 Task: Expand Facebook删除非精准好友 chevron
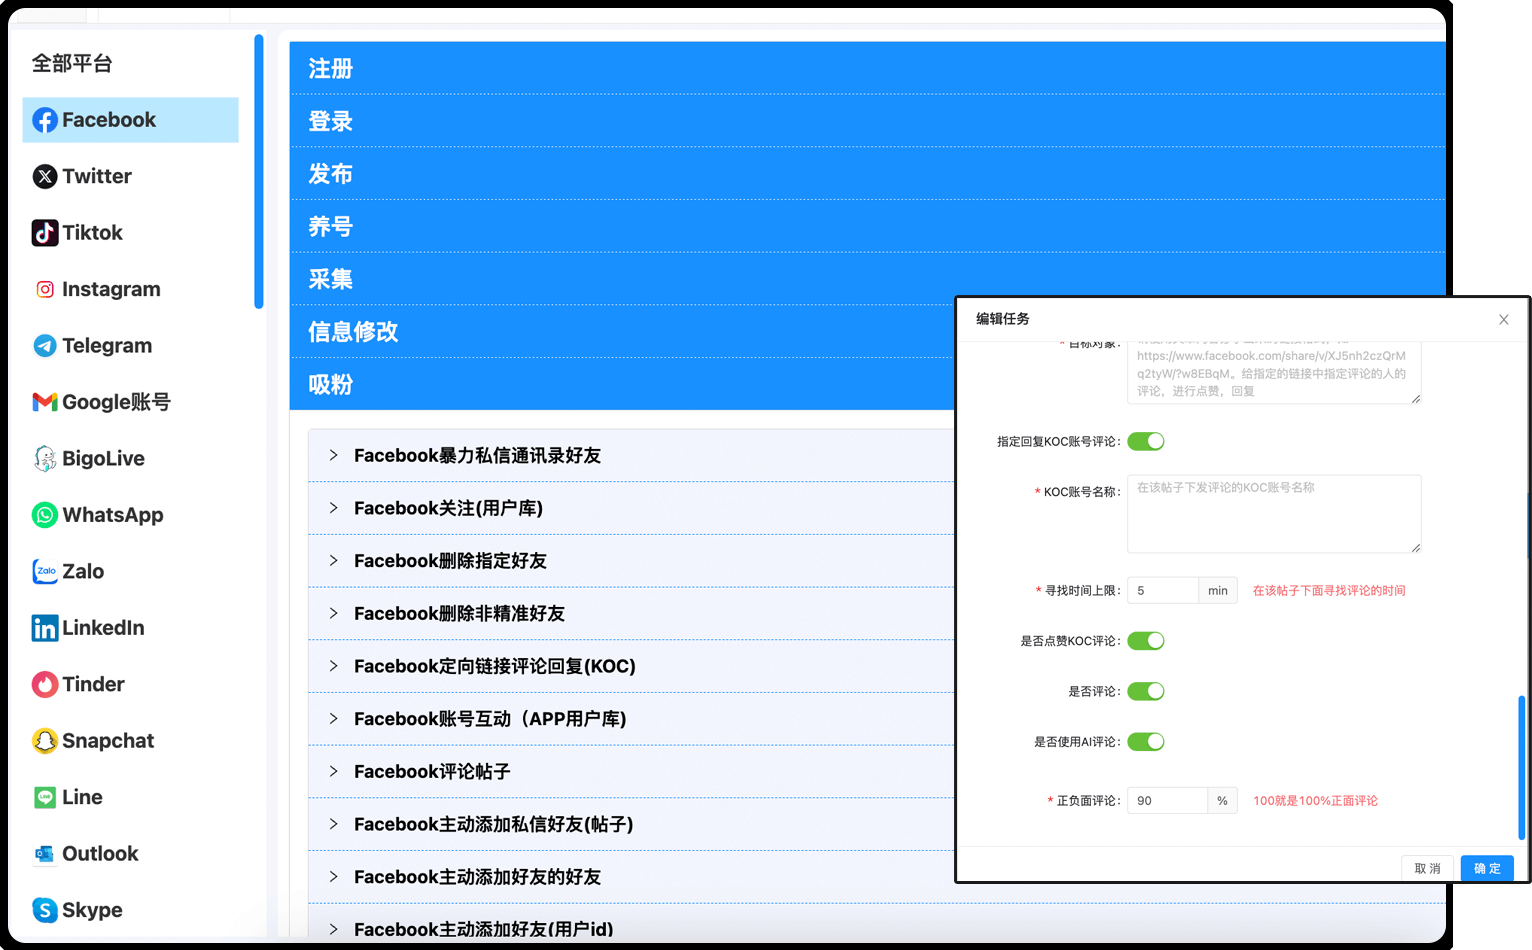coord(334,614)
